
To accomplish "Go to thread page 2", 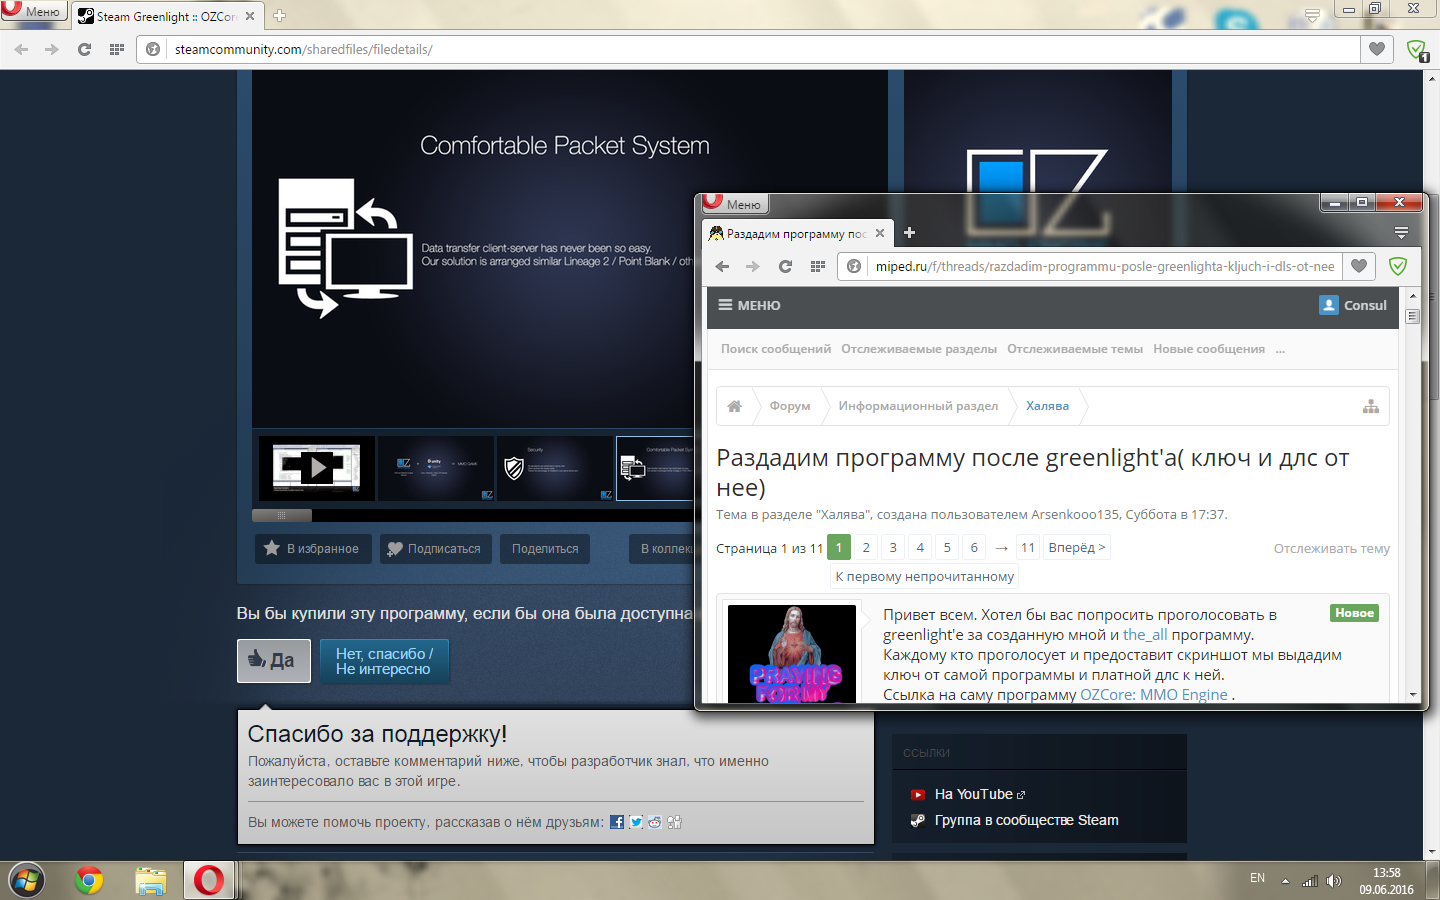I will [866, 547].
